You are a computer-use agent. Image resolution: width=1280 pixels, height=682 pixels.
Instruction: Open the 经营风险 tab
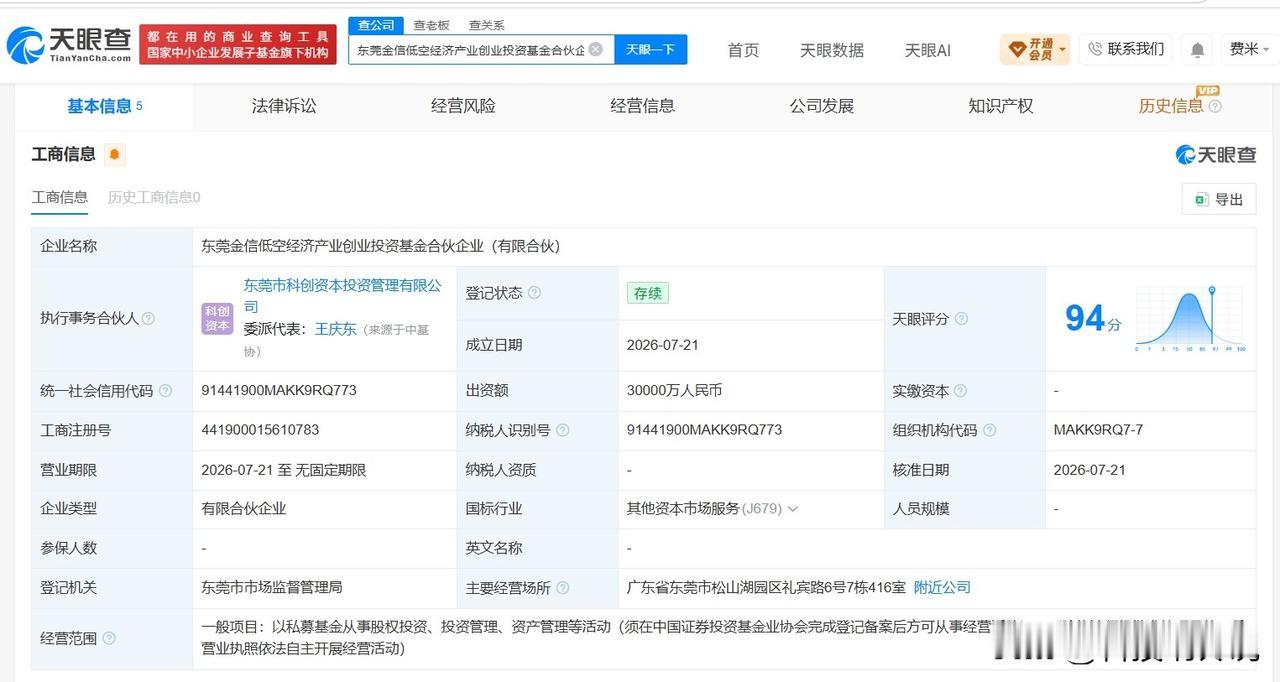tap(463, 106)
